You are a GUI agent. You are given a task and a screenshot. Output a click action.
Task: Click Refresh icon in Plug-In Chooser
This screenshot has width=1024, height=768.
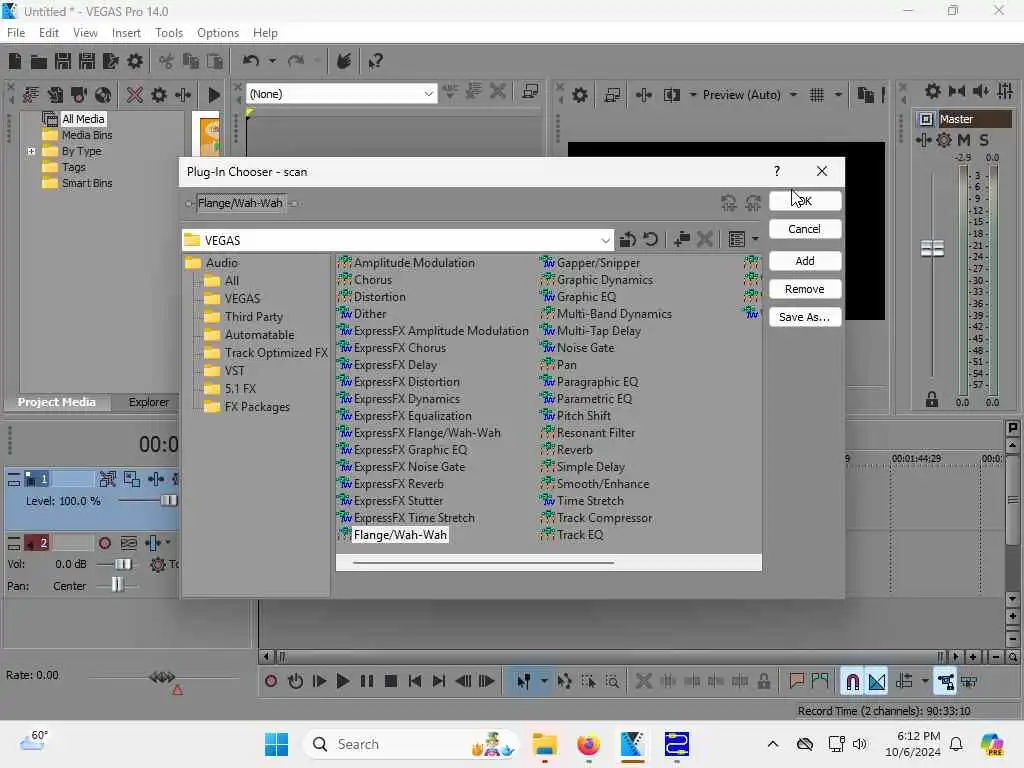point(650,240)
